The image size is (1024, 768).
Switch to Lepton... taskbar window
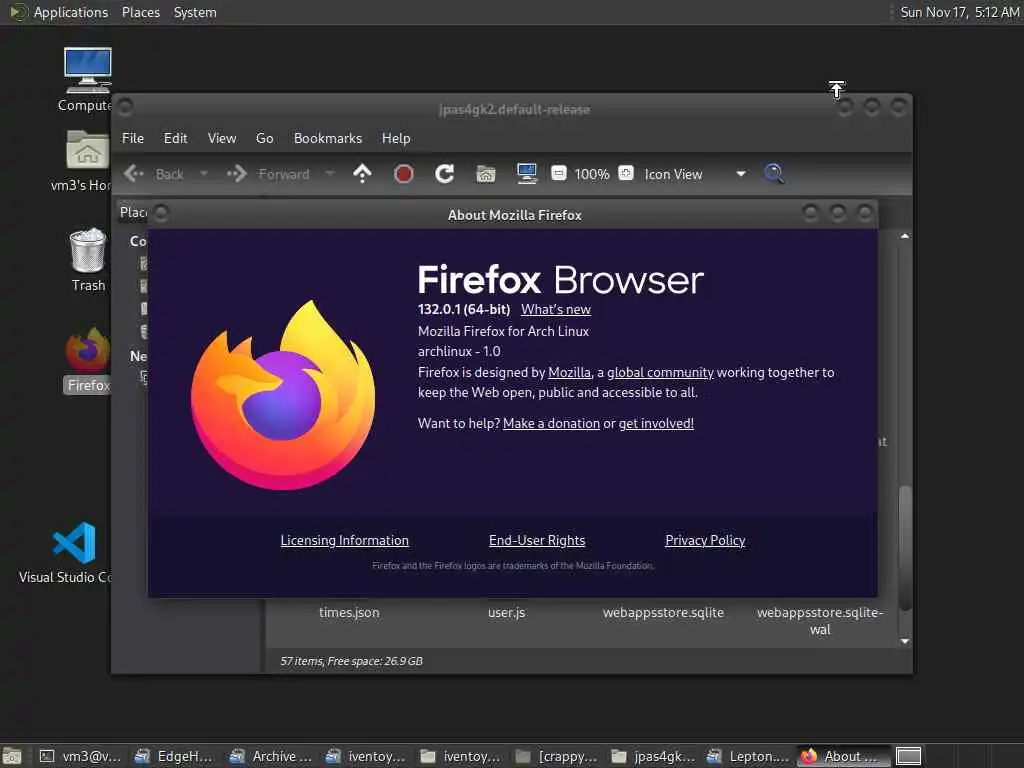[x=748, y=756]
